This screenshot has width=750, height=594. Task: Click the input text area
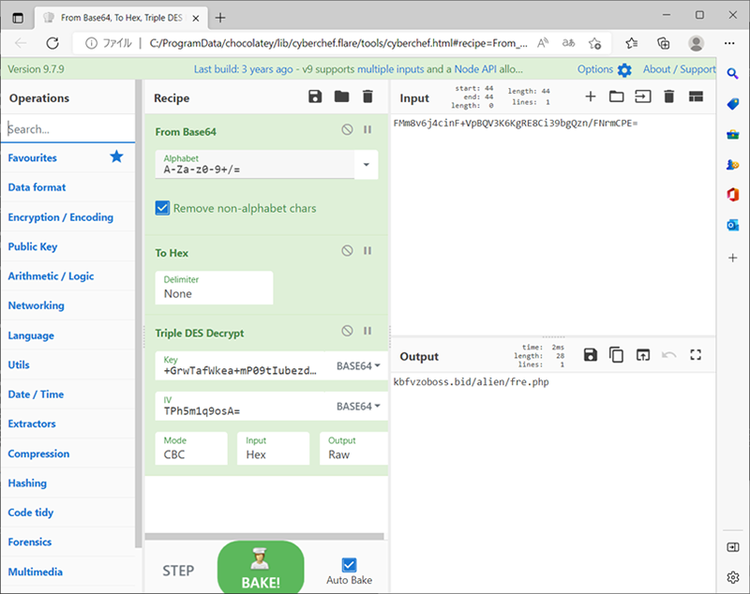(553, 225)
